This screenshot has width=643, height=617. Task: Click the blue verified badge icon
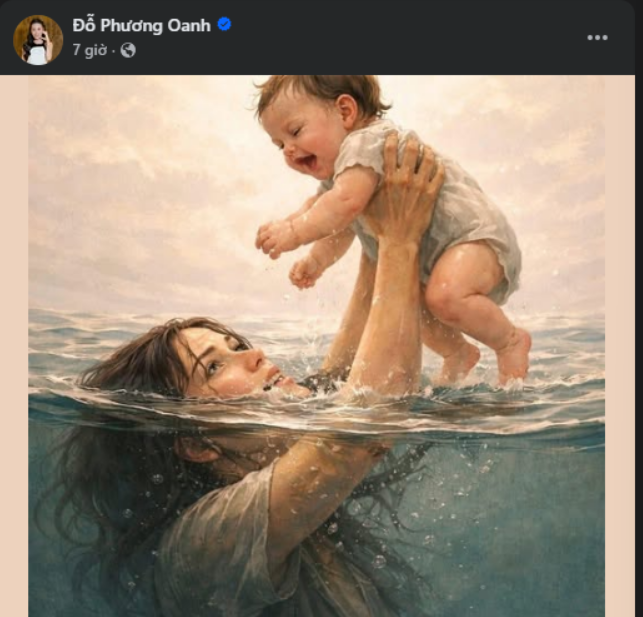pos(224,25)
